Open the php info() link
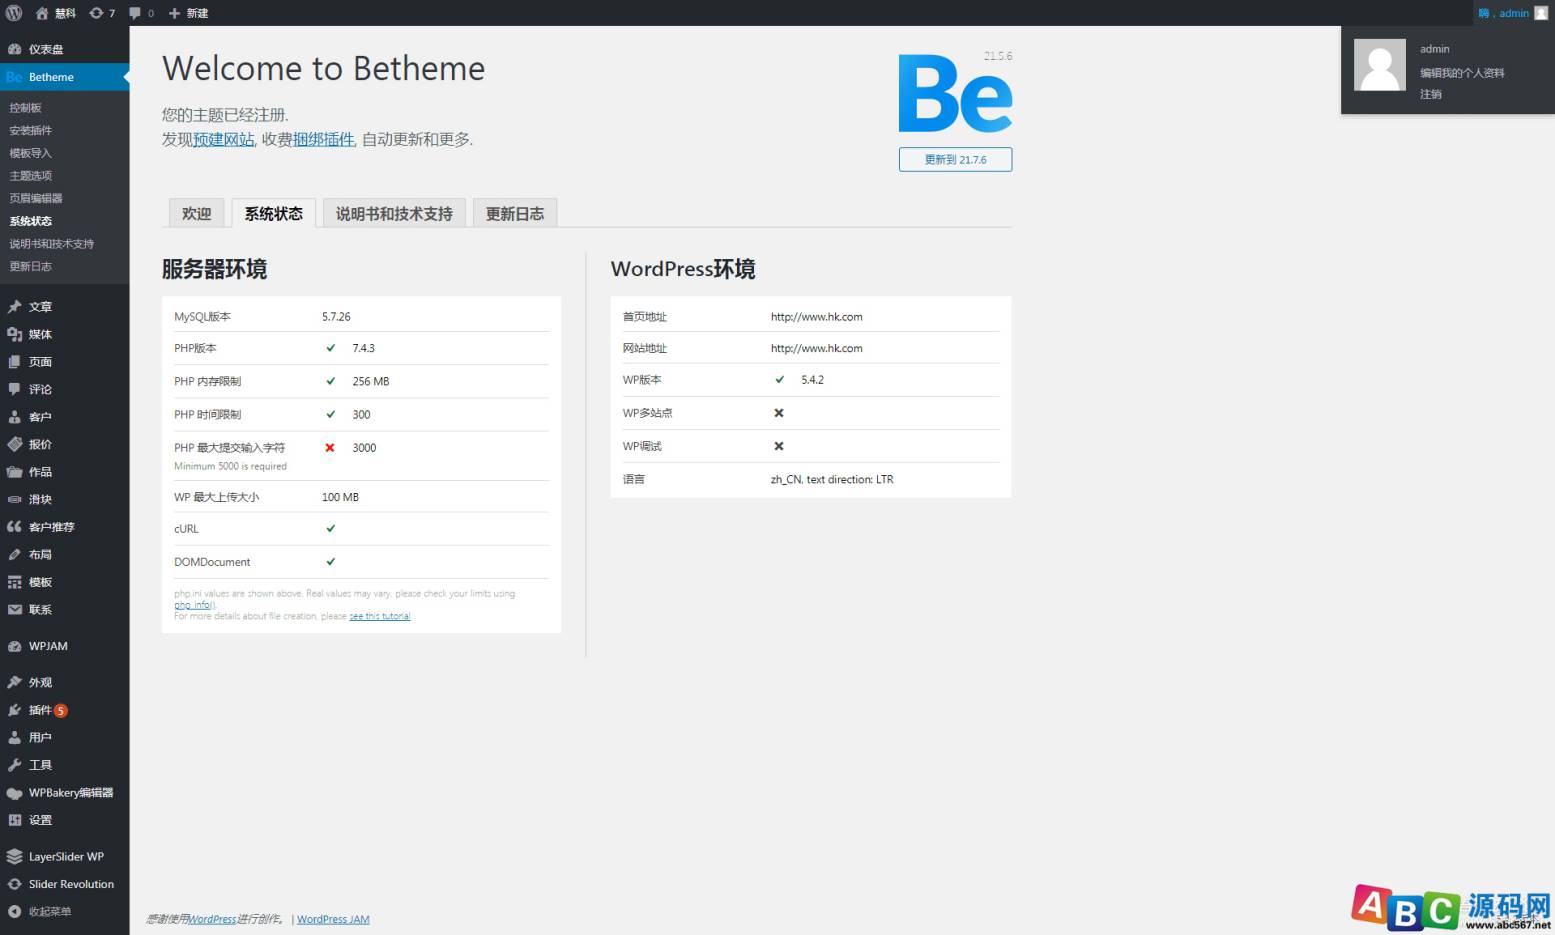 (x=195, y=605)
